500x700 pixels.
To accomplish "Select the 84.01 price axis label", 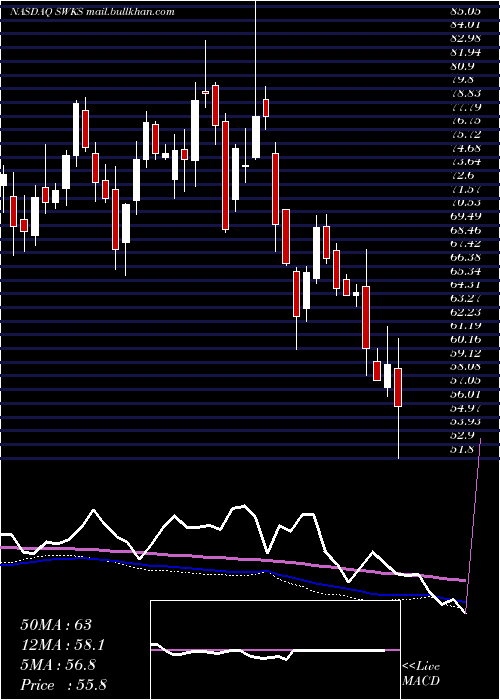I will pyautogui.click(x=466, y=25).
